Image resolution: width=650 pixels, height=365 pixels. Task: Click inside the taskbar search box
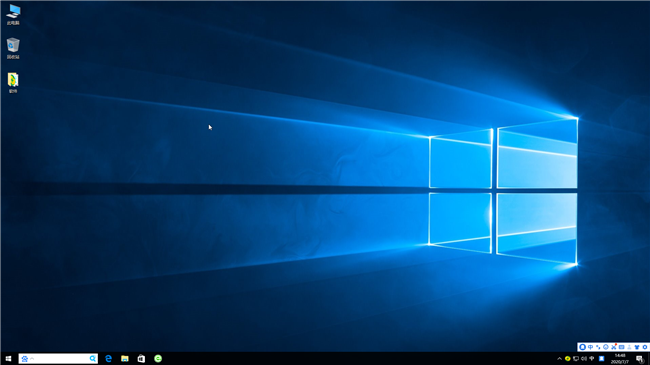[58, 359]
